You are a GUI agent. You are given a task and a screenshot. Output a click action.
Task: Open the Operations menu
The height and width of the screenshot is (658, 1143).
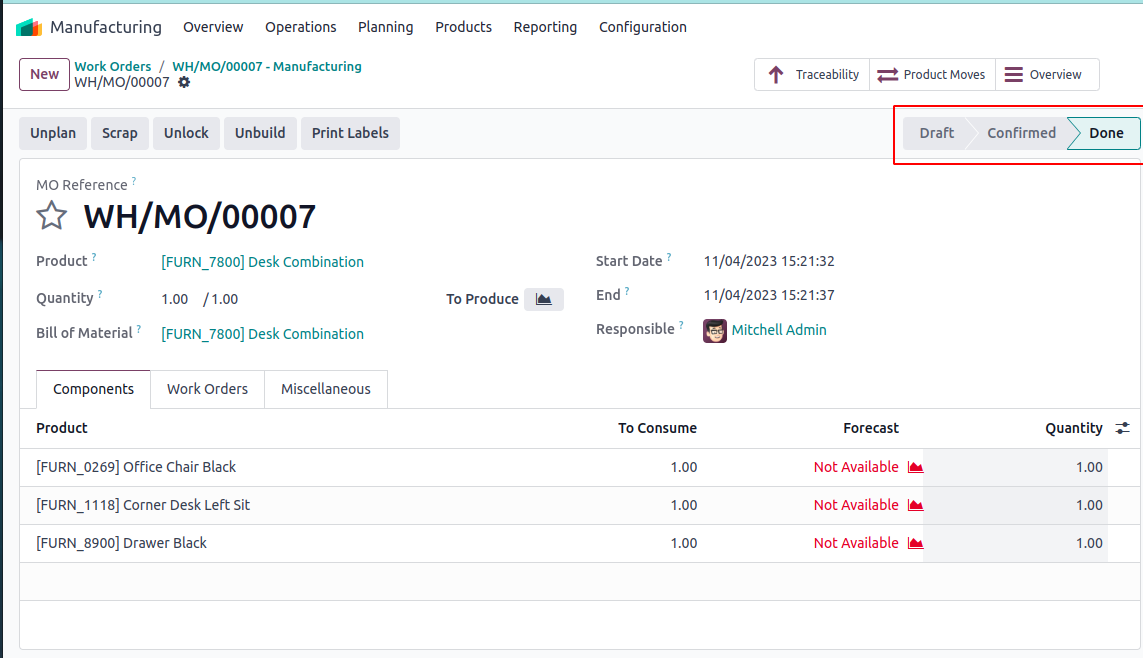[x=300, y=27]
